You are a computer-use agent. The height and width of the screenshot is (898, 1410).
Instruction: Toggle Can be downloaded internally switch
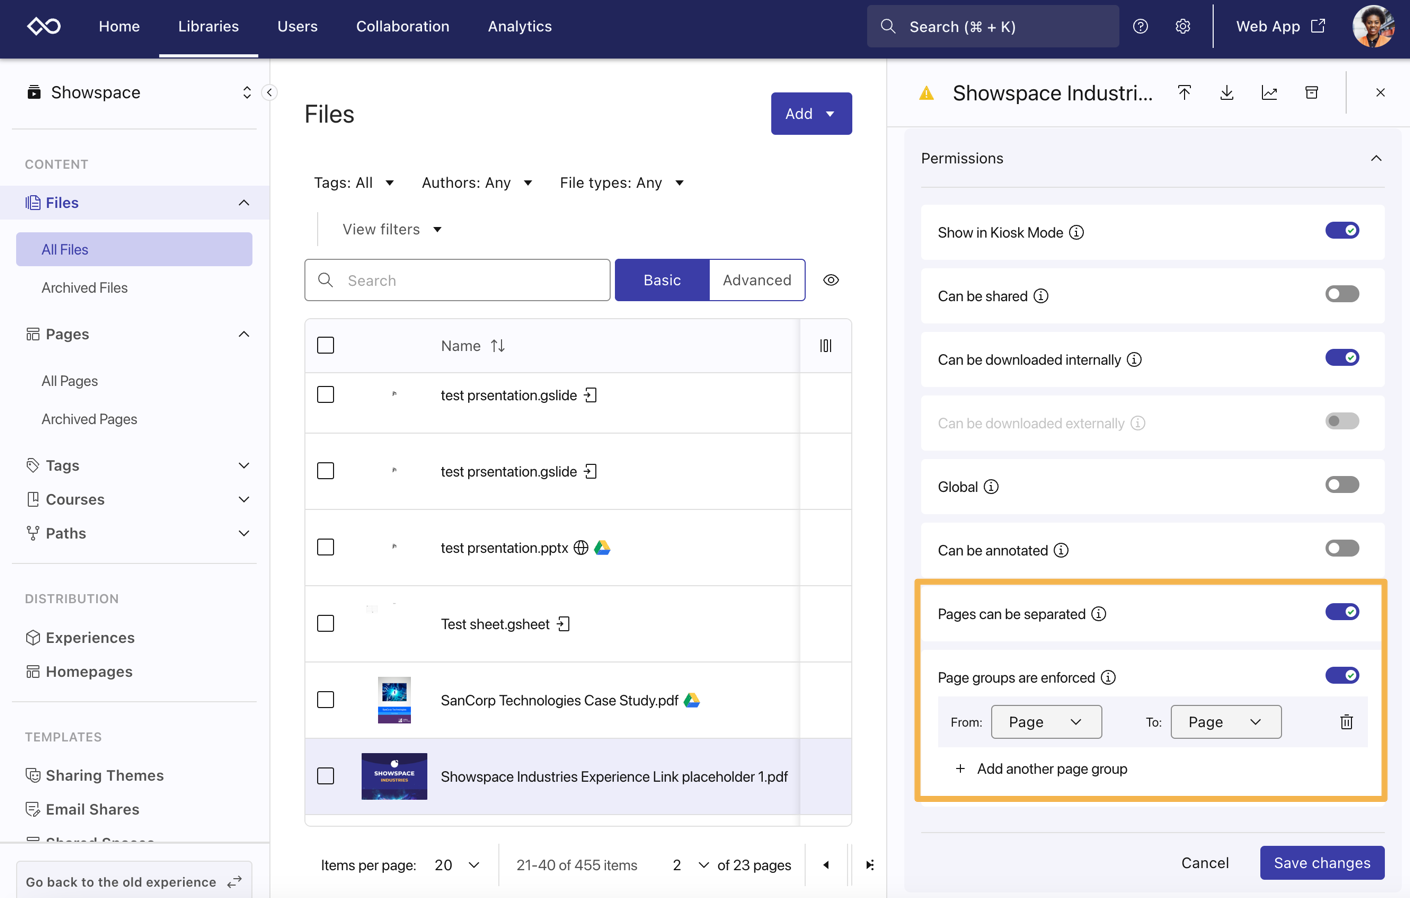1342,358
